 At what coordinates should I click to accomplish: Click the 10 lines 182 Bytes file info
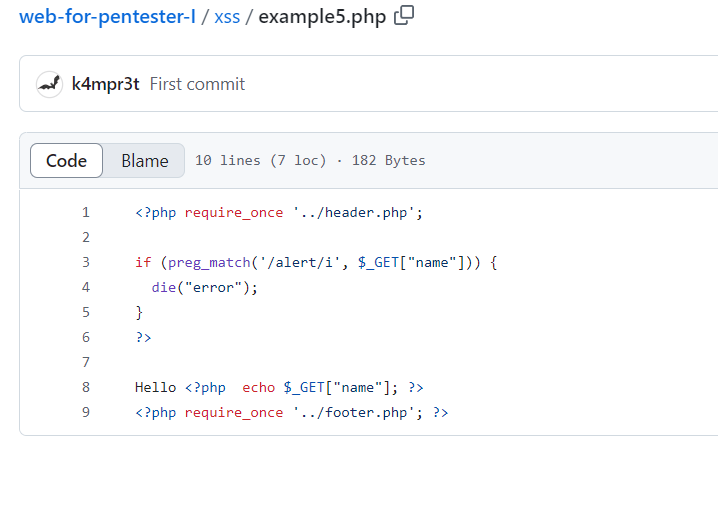[310, 161]
